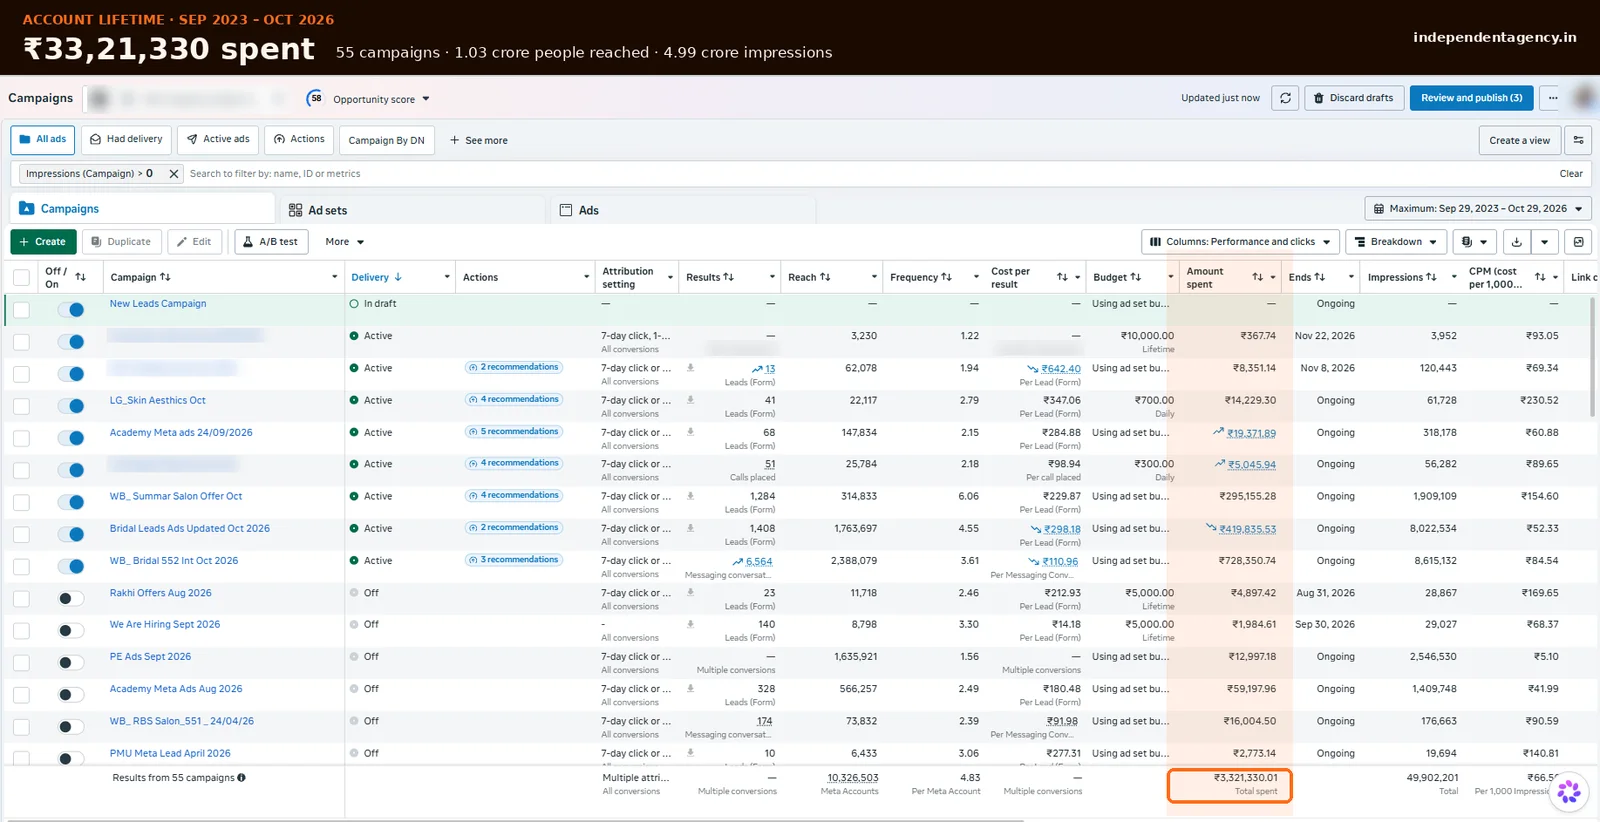
Task: Click the A/B test flask button
Action: coord(271,242)
